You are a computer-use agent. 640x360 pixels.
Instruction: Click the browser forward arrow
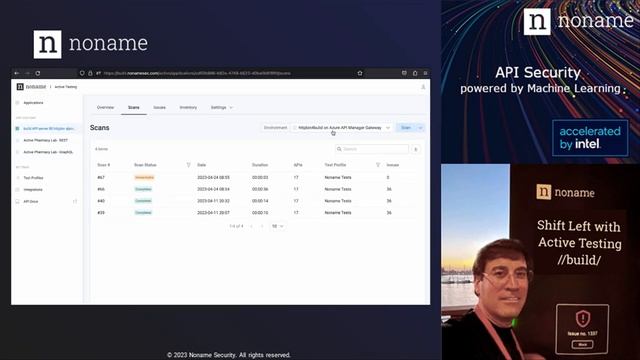[27, 73]
